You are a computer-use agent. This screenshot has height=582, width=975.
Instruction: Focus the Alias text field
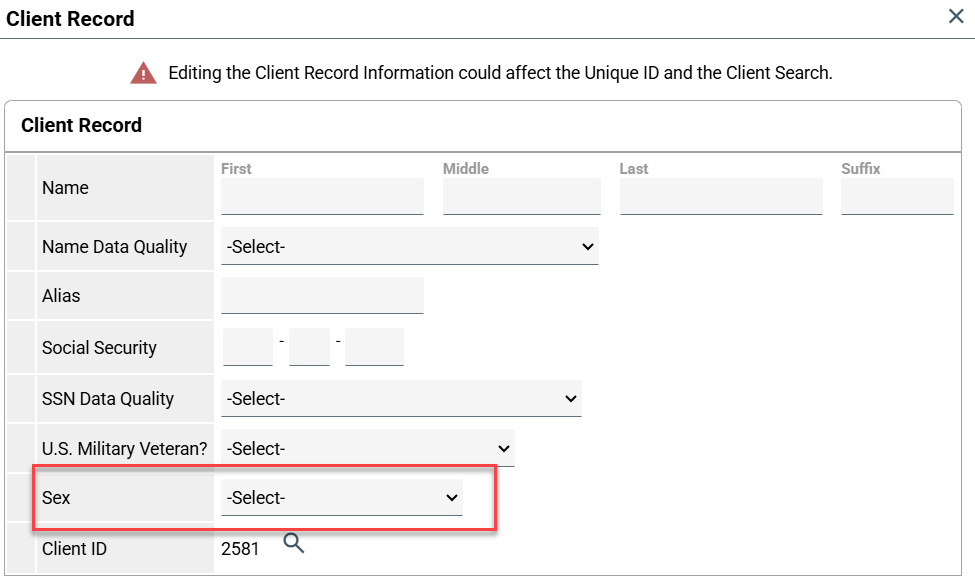coord(322,295)
